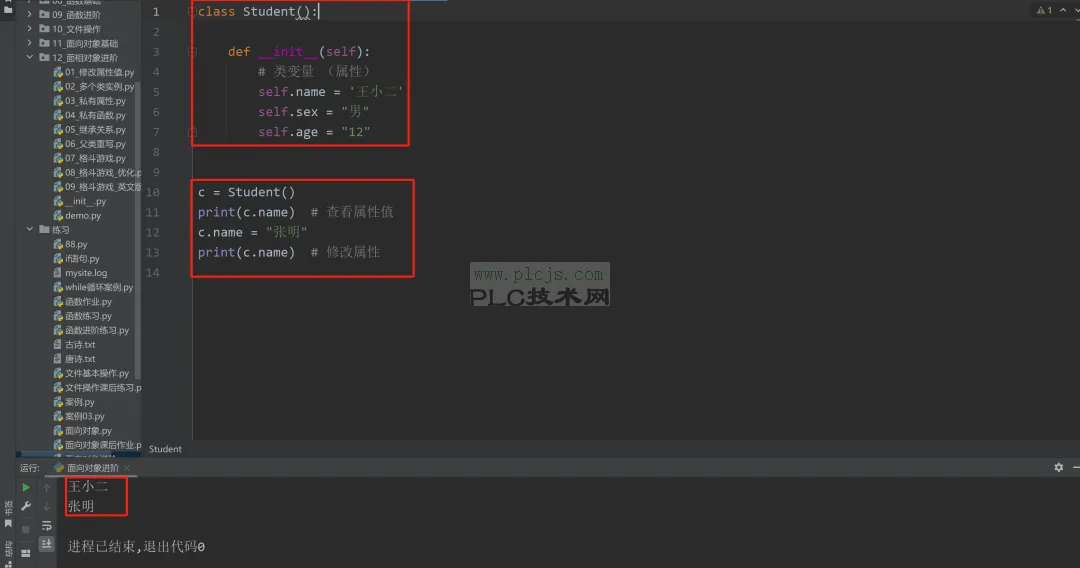Image resolution: width=1080 pixels, height=568 pixels.
Task: Open project tool window folder icon
Action: tap(8, 10)
